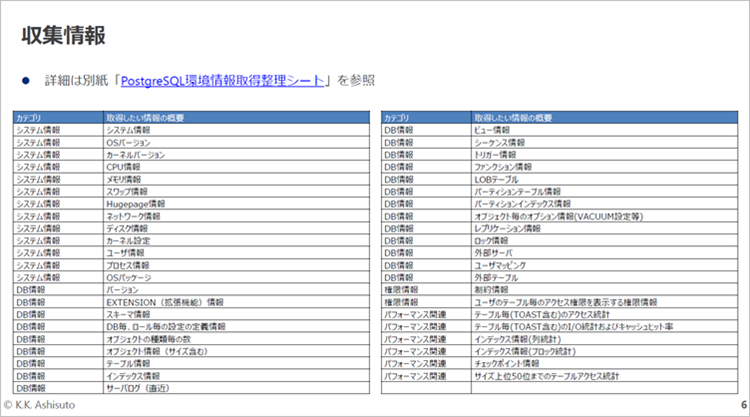
Task: Click the パーティションテーブル情報 cell
Action: point(605,192)
